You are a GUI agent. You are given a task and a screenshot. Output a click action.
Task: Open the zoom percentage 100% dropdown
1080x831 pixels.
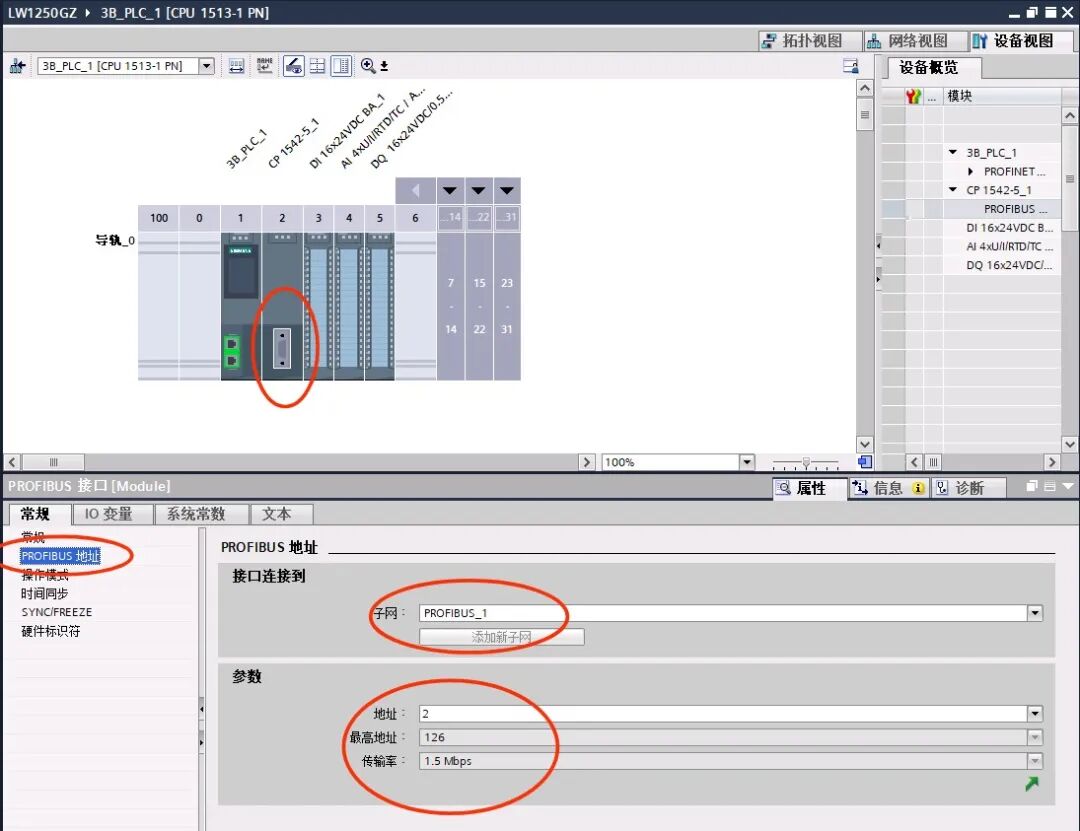pos(747,462)
